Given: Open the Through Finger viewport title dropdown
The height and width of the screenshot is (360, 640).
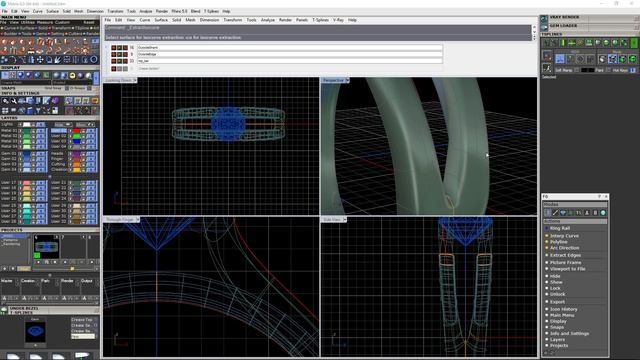Looking at the screenshot, I should tap(138, 220).
